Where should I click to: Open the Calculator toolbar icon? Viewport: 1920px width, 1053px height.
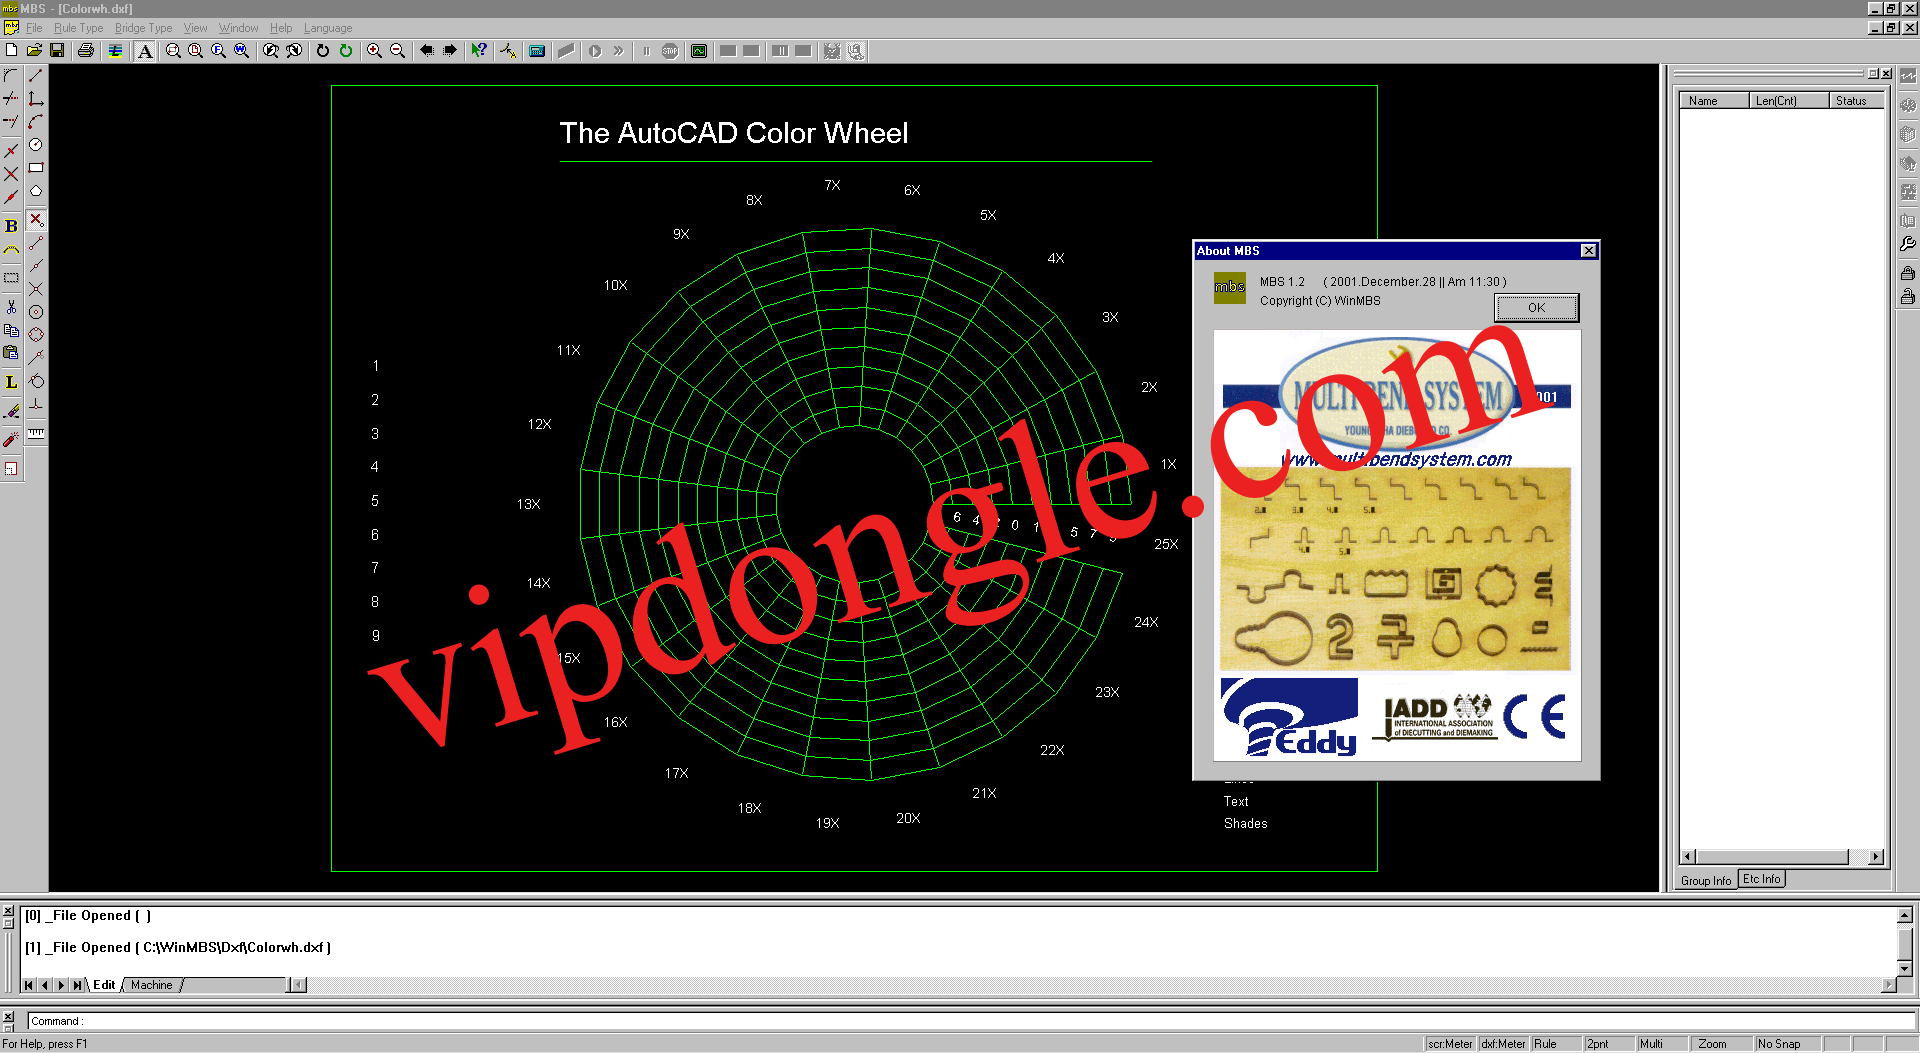click(x=537, y=51)
